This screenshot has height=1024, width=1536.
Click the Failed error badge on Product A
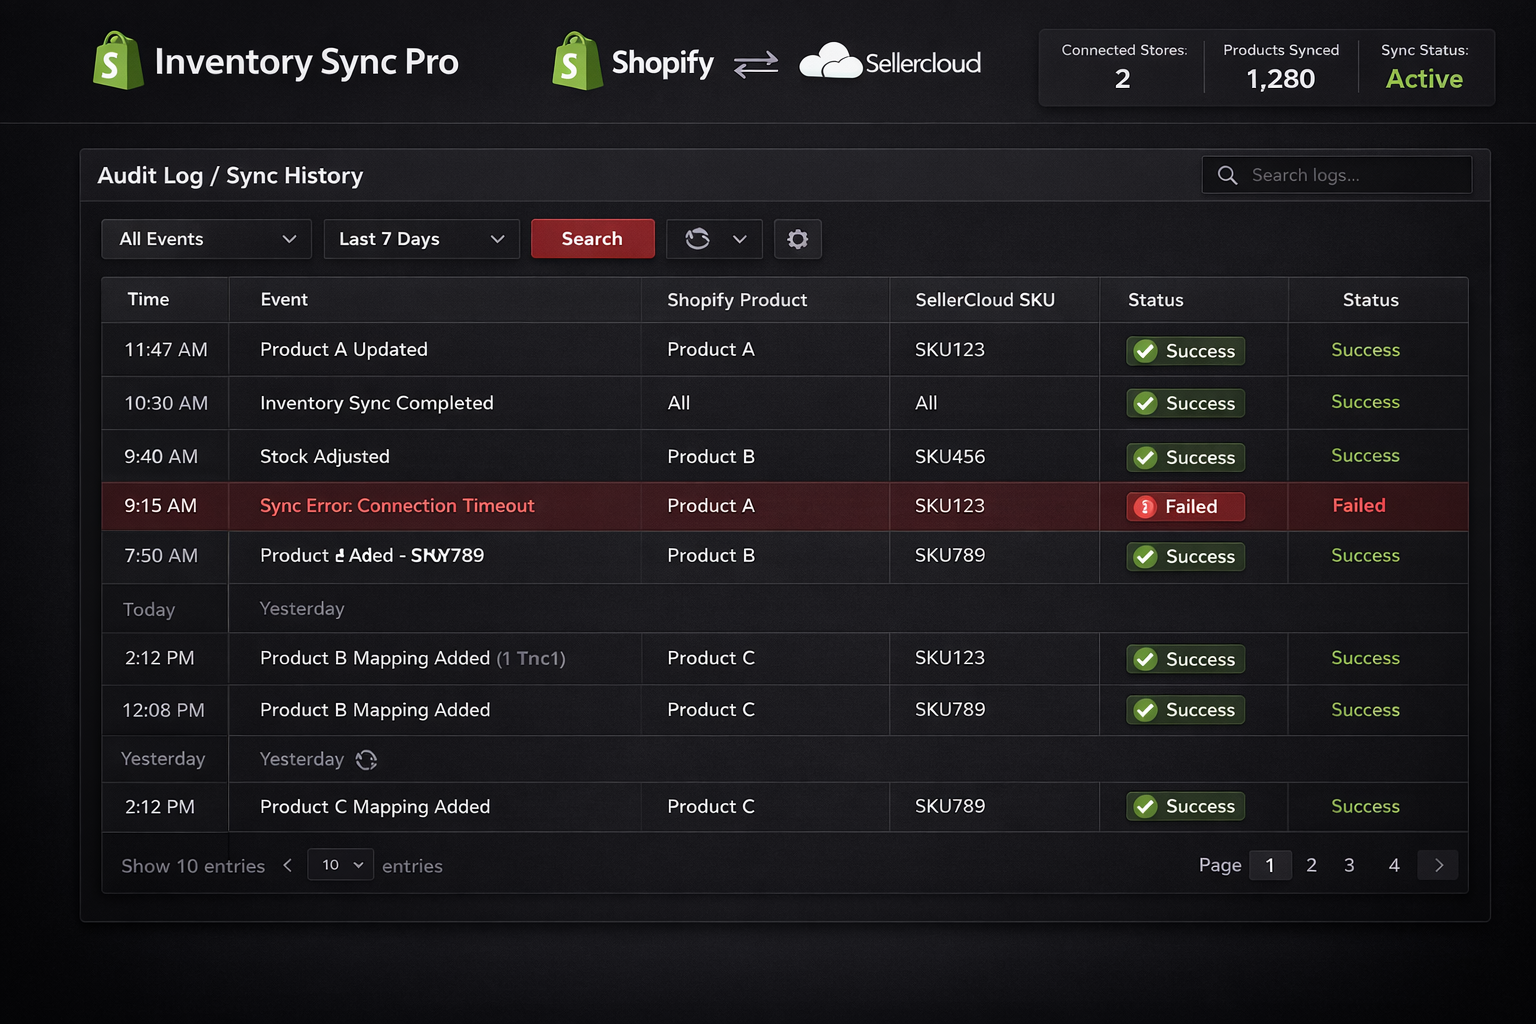(x=1184, y=507)
